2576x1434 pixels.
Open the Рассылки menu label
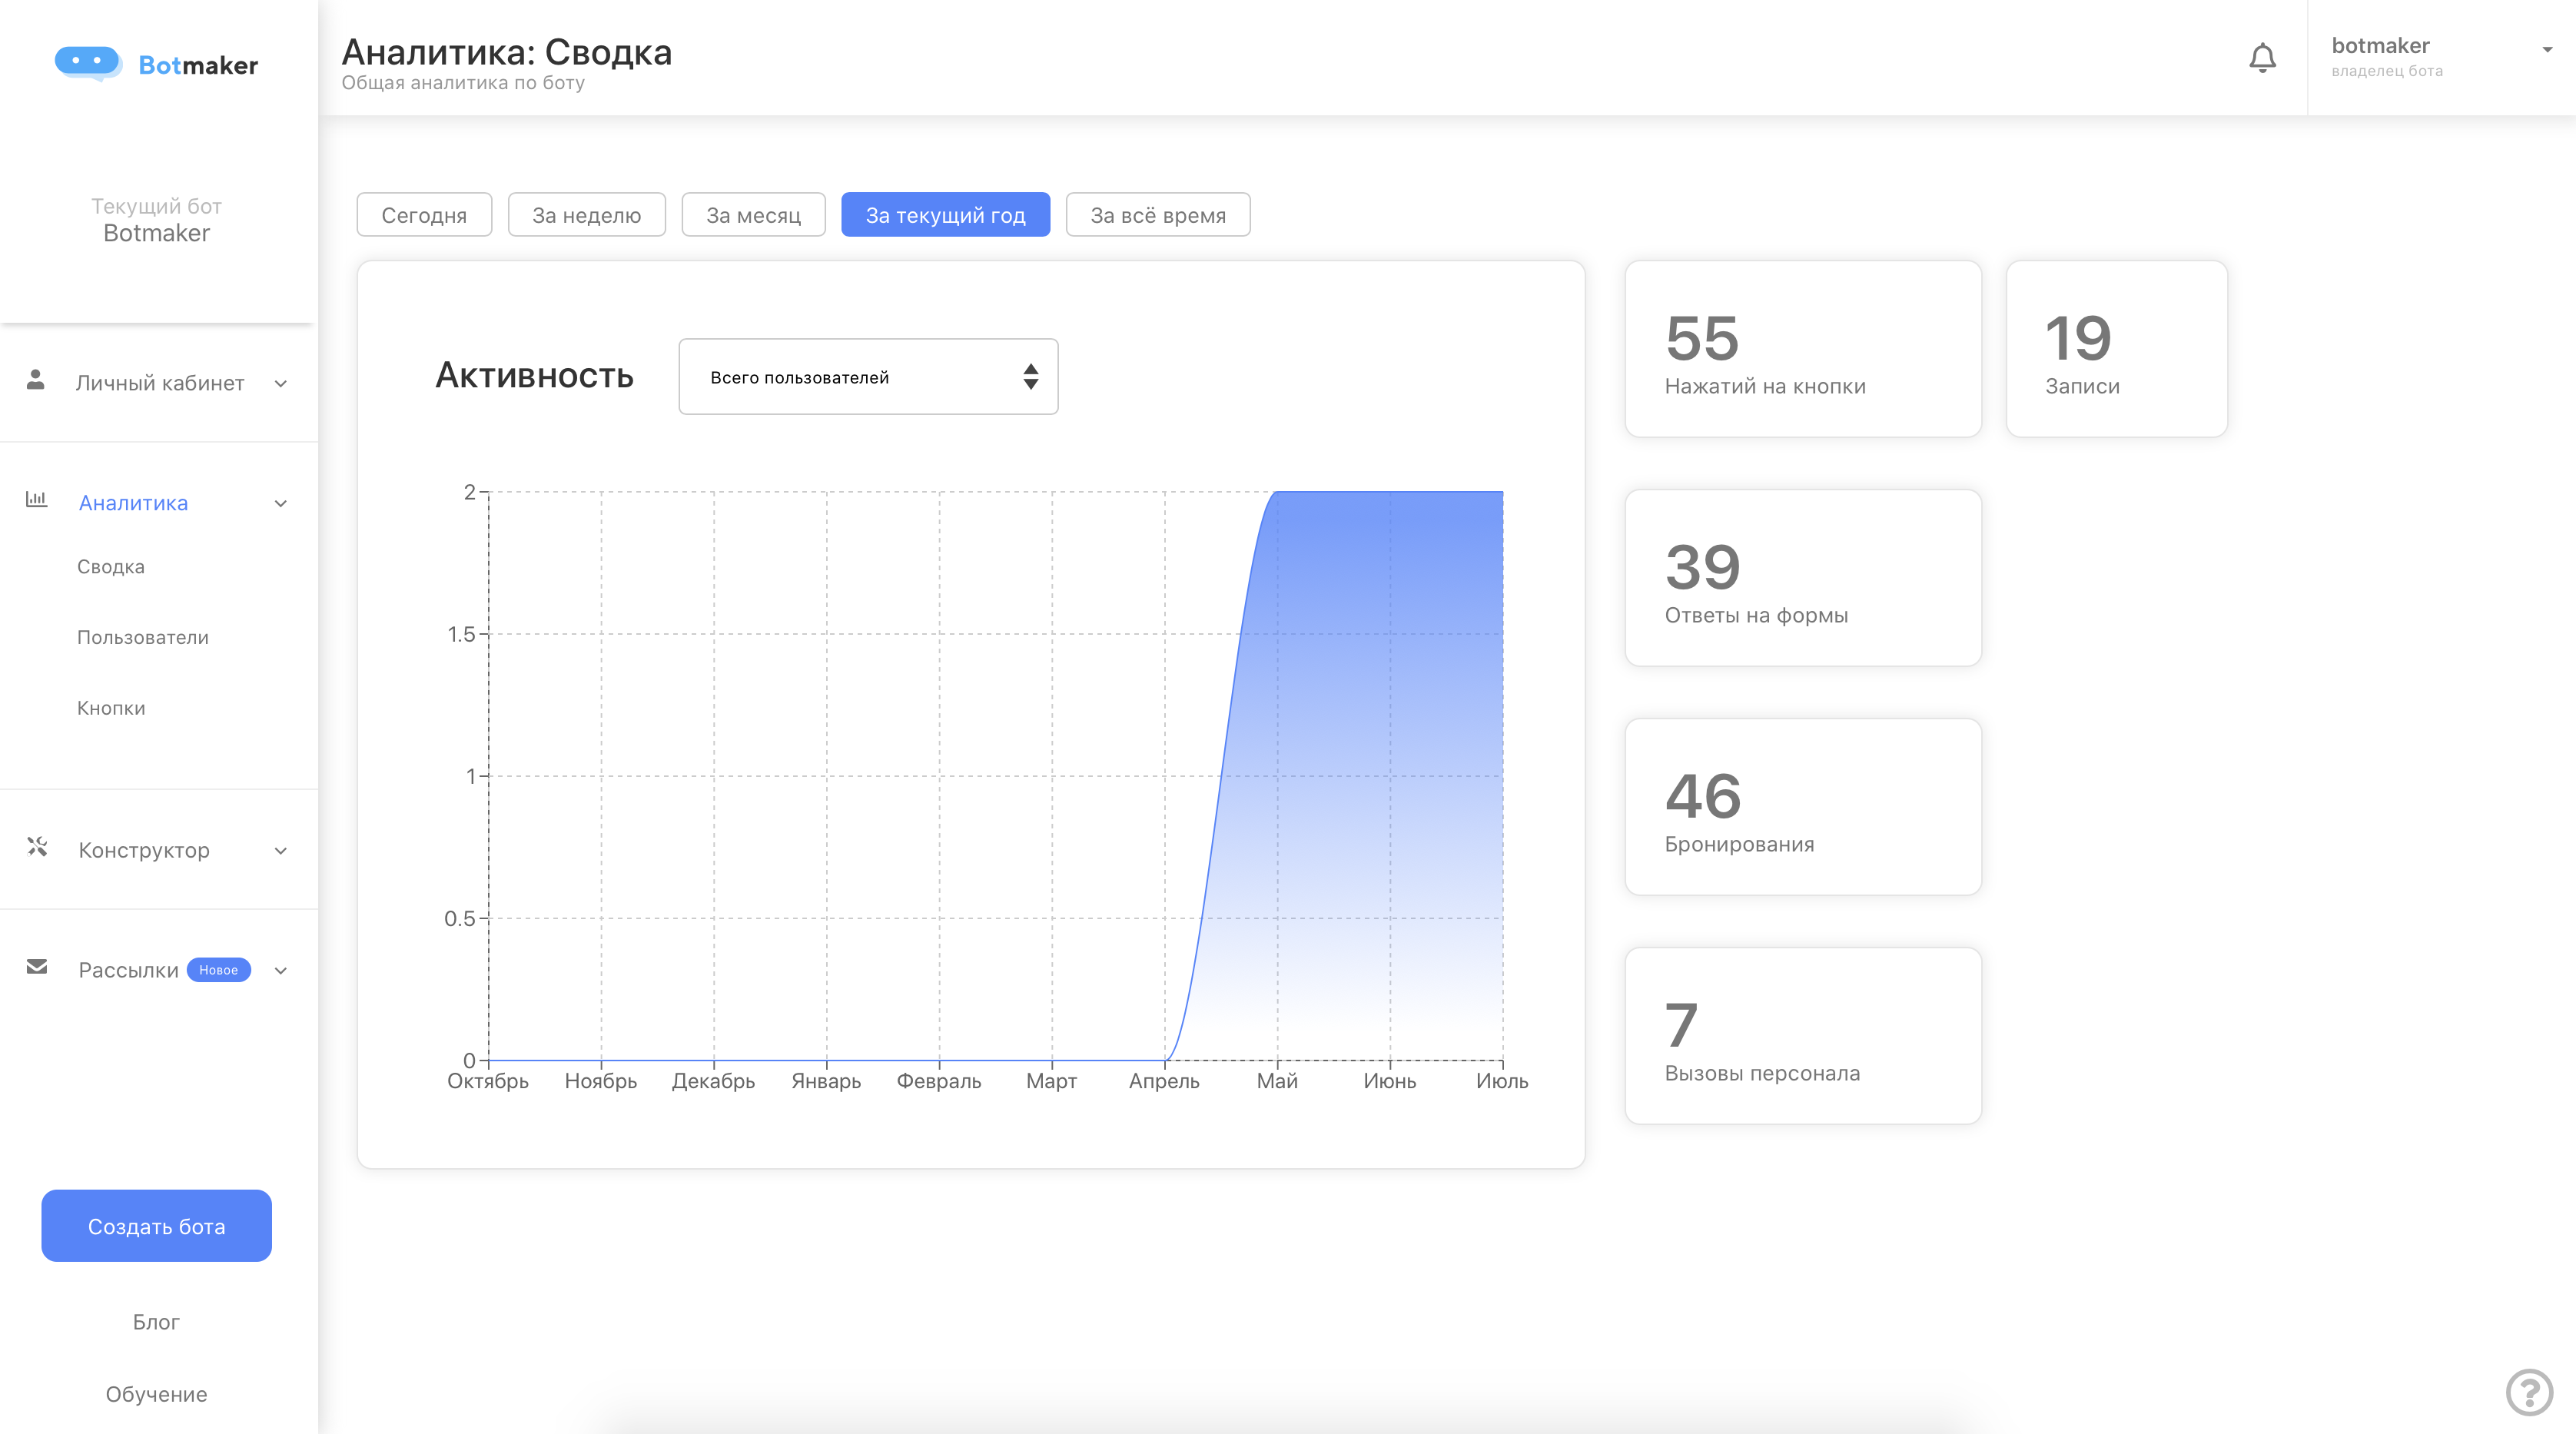(128, 971)
